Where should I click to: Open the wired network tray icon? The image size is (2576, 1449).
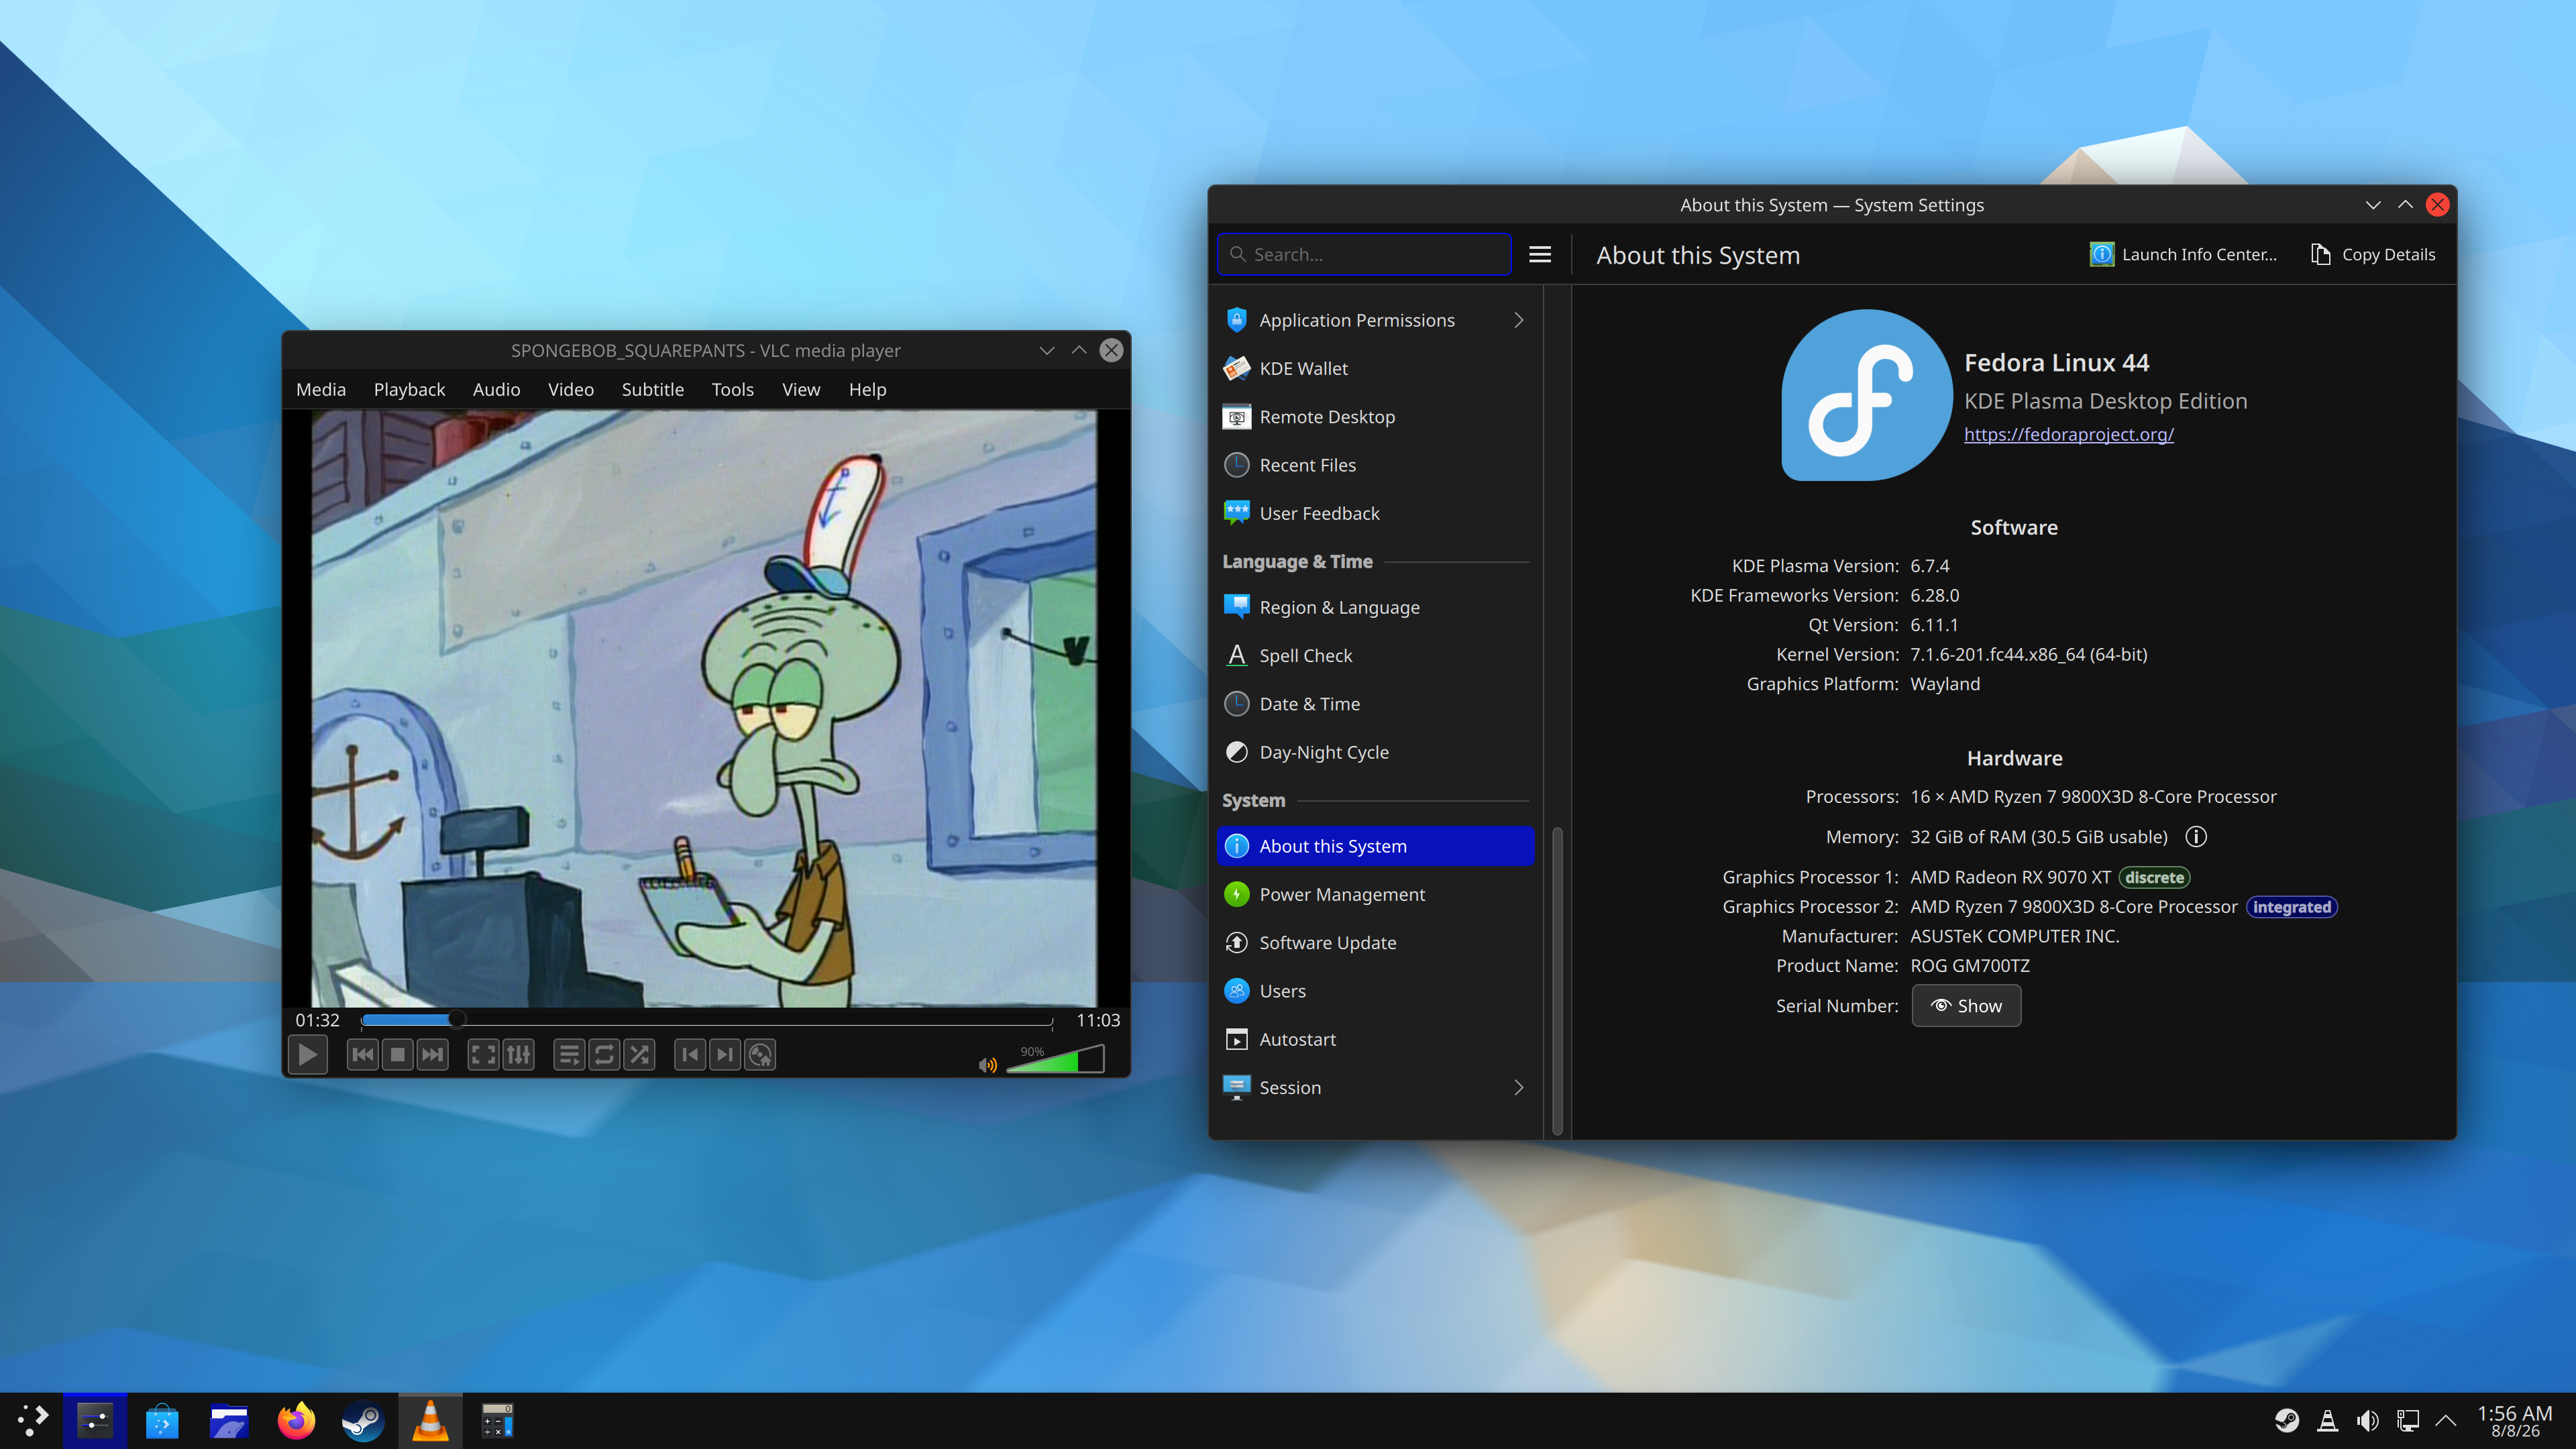tap(2408, 1420)
